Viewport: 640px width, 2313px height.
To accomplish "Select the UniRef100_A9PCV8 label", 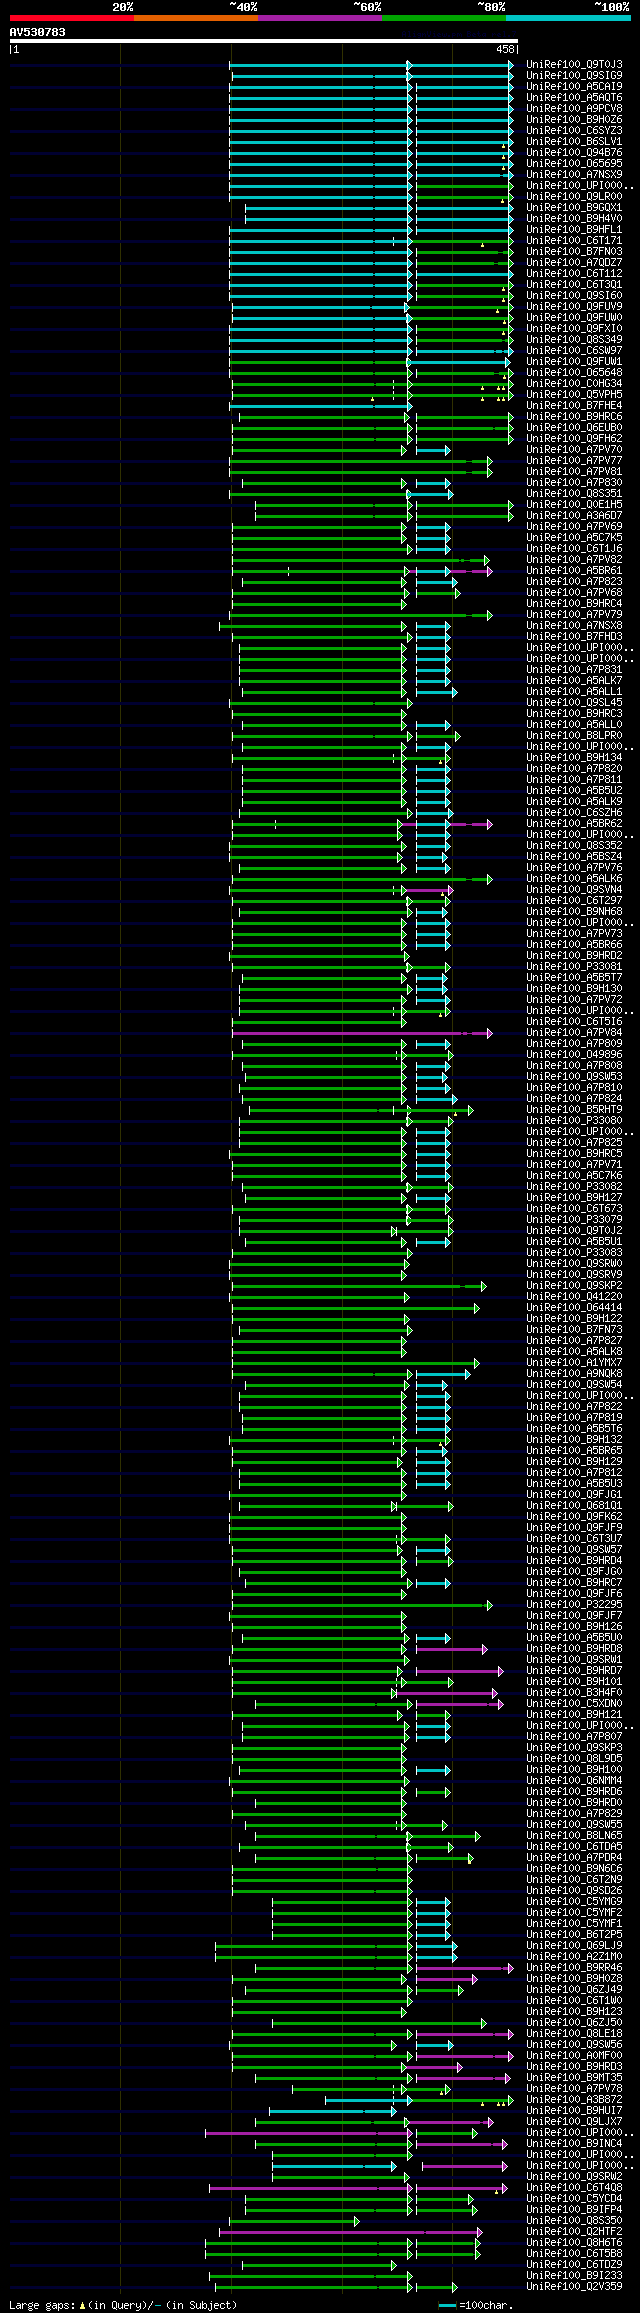I will point(574,108).
